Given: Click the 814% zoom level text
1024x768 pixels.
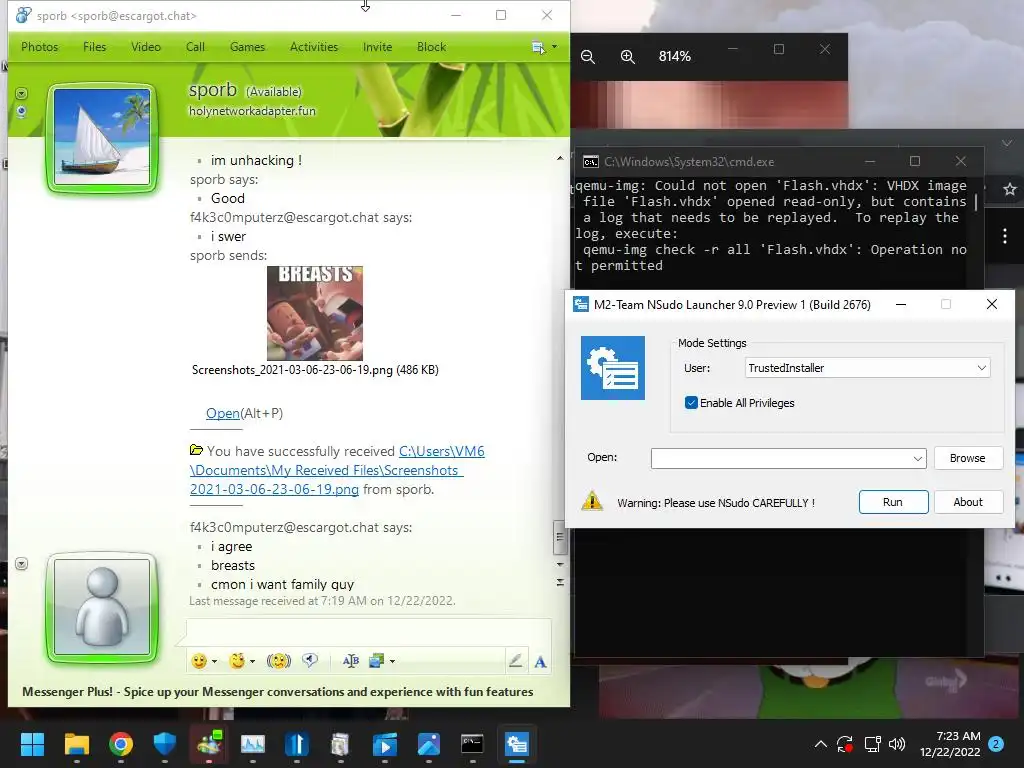Looking at the screenshot, I should [675, 57].
